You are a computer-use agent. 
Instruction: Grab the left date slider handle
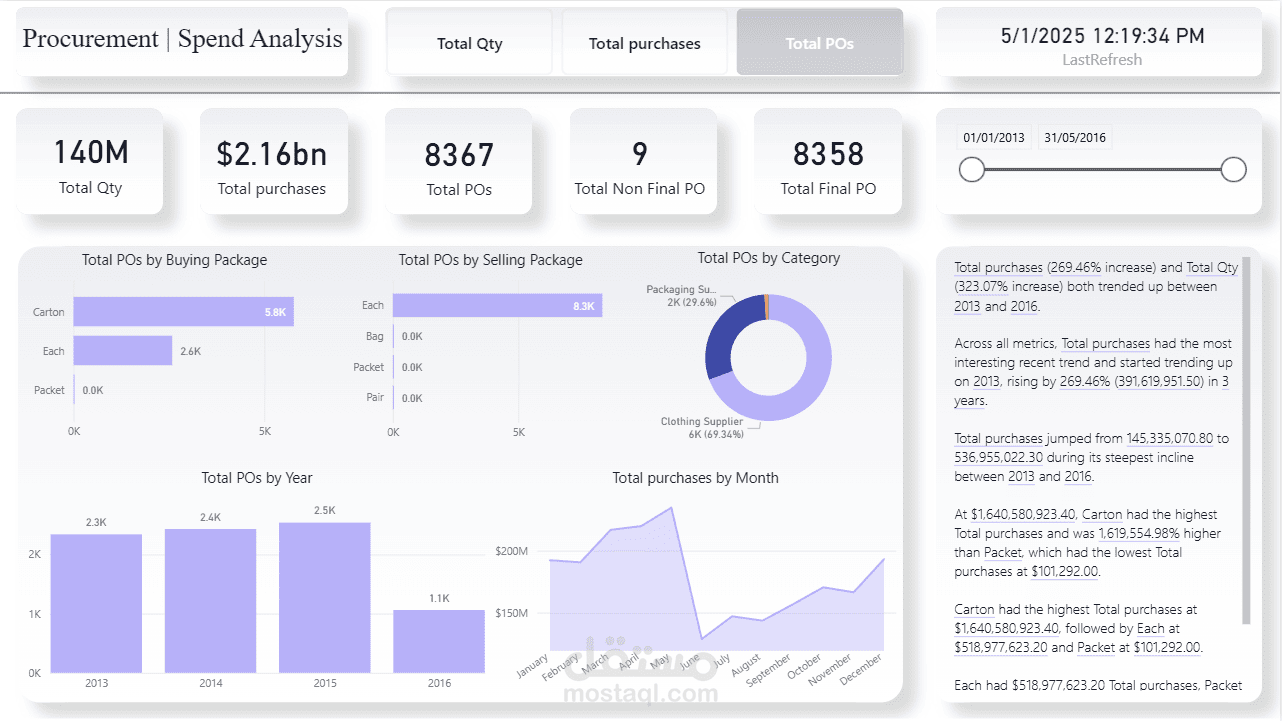[x=972, y=170]
